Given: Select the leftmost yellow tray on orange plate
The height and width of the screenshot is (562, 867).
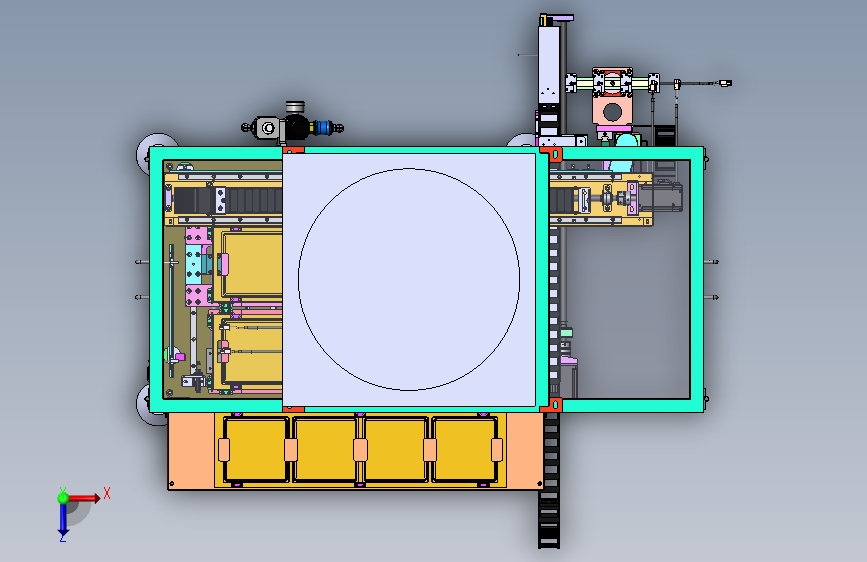Looking at the screenshot, I should pos(256,450).
